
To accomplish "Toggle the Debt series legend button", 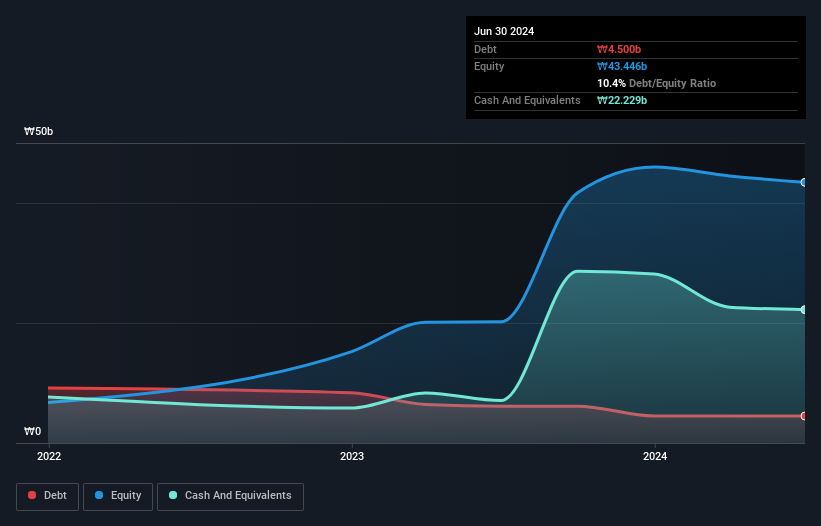I will tap(48, 496).
